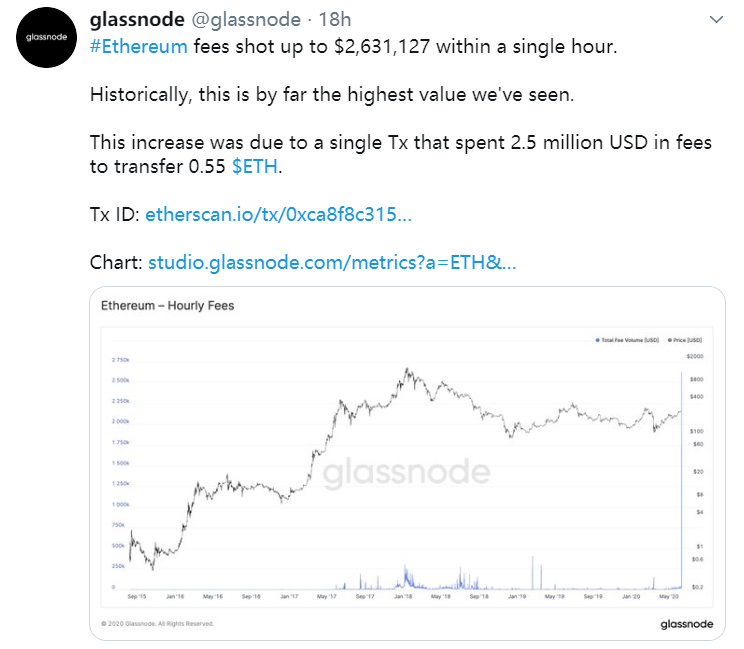
Task: Click the Ethereum – Hourly Fees chart title
Action: point(168,305)
